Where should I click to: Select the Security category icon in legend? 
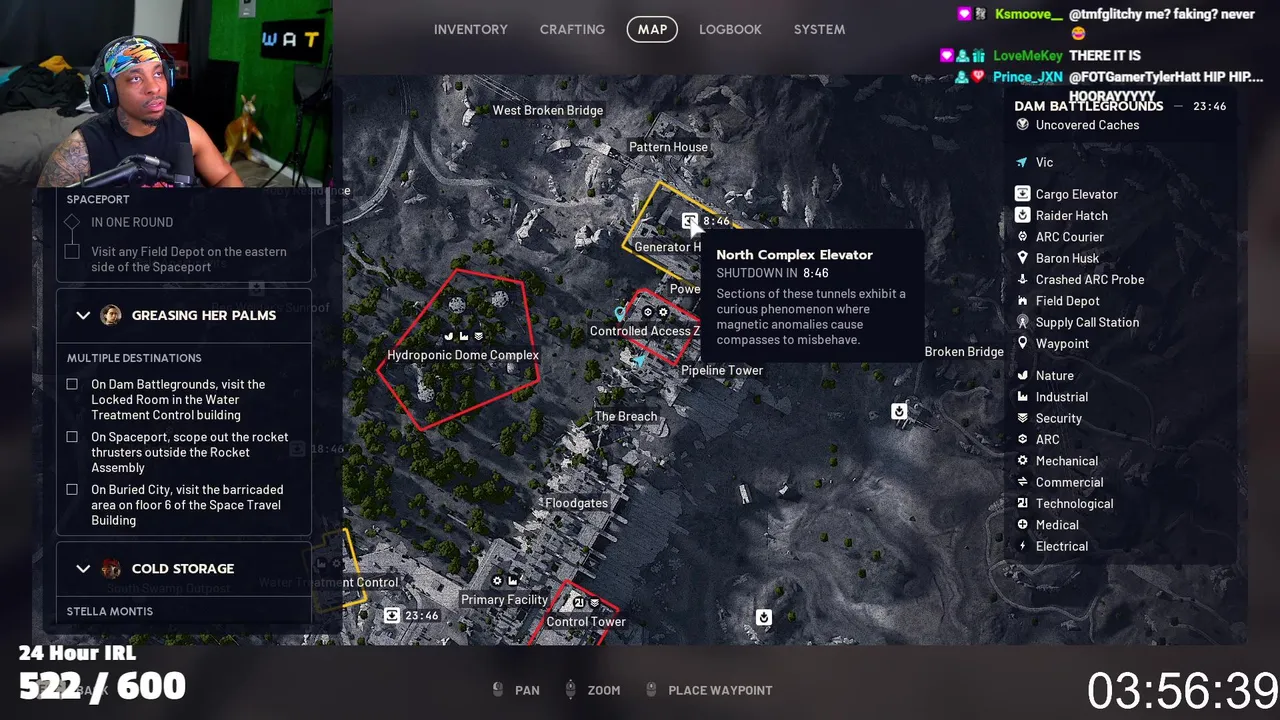tap(1022, 418)
